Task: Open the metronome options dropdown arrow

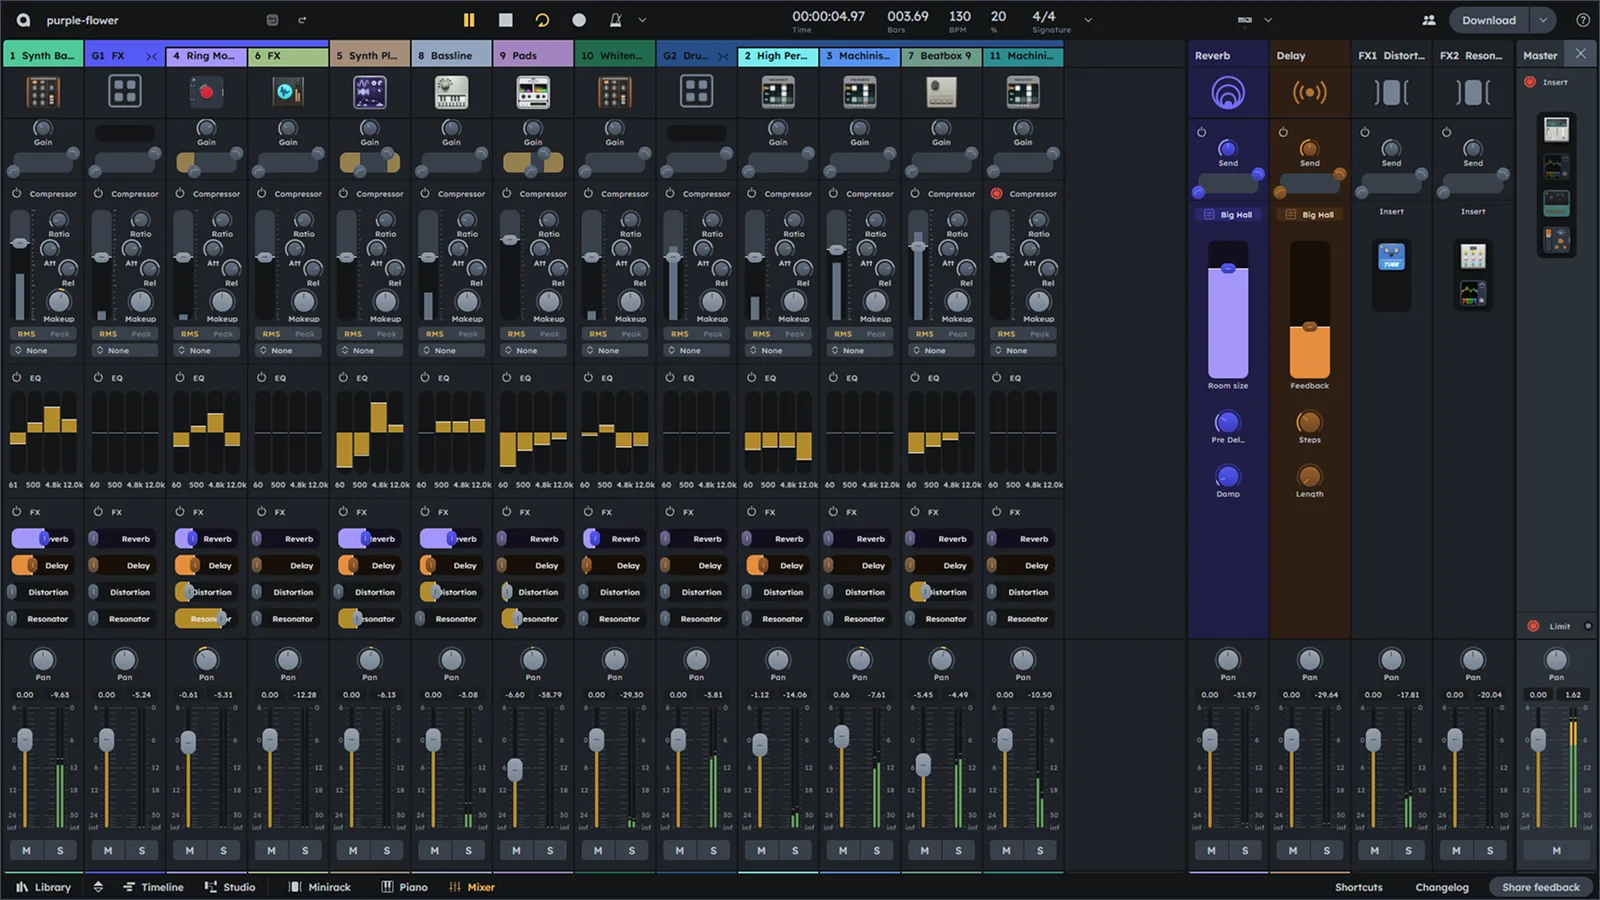Action: pyautogui.click(x=642, y=20)
